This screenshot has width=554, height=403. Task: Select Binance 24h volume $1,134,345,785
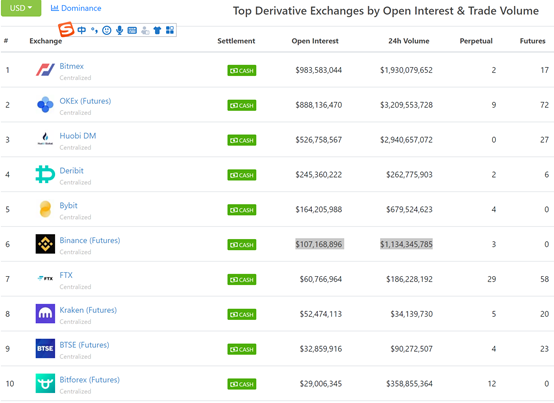(x=406, y=244)
